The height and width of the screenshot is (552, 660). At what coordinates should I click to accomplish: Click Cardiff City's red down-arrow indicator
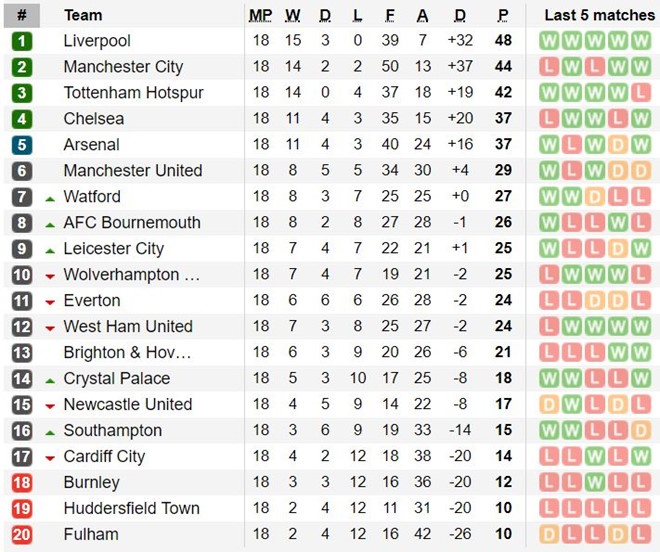point(49,457)
